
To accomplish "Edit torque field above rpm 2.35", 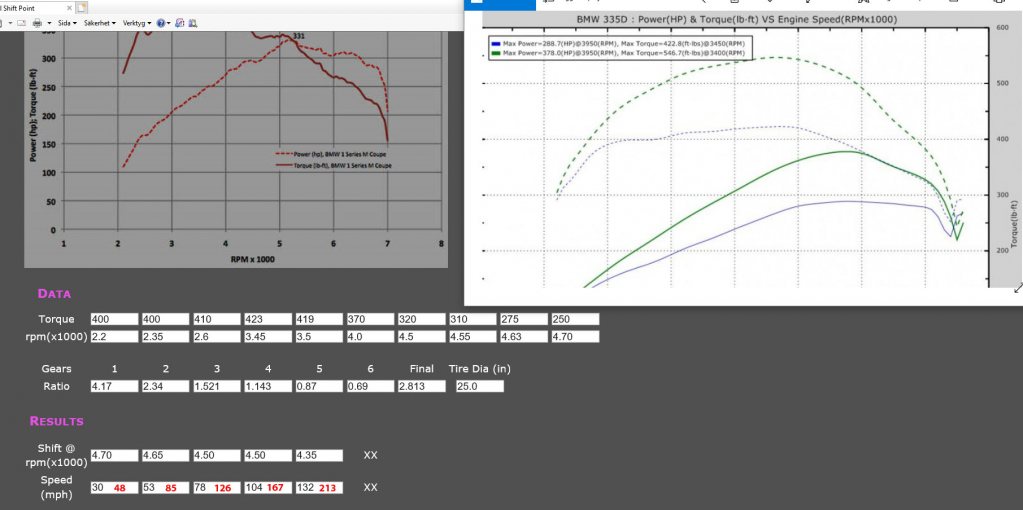I will 166,320.
